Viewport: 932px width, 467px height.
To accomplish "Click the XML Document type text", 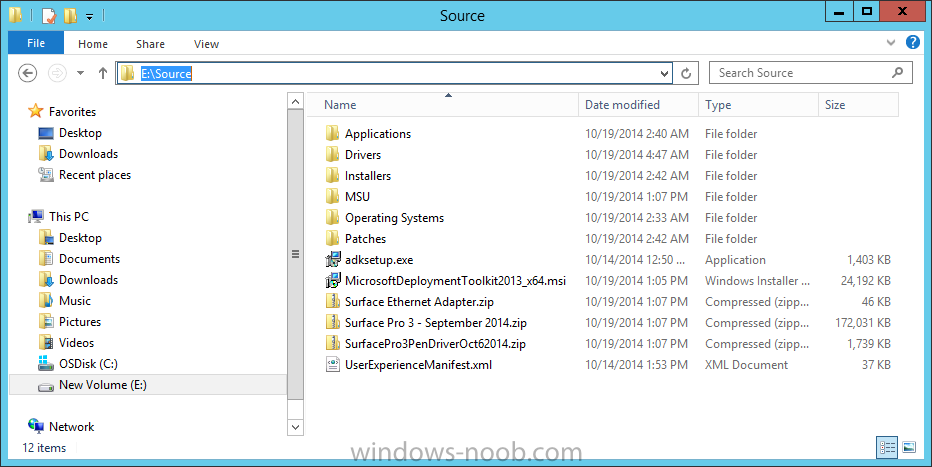I will [747, 365].
